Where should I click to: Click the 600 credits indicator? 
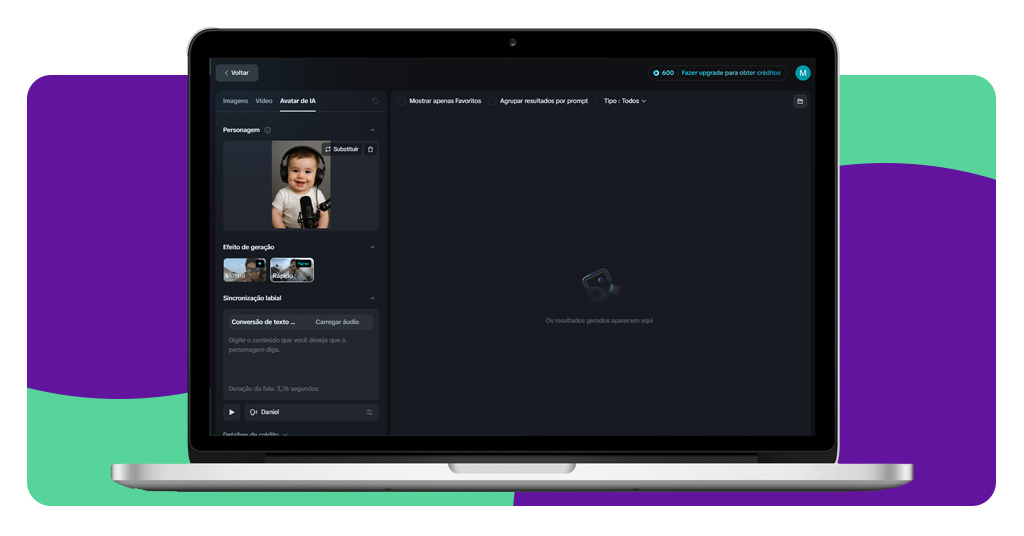(x=663, y=73)
